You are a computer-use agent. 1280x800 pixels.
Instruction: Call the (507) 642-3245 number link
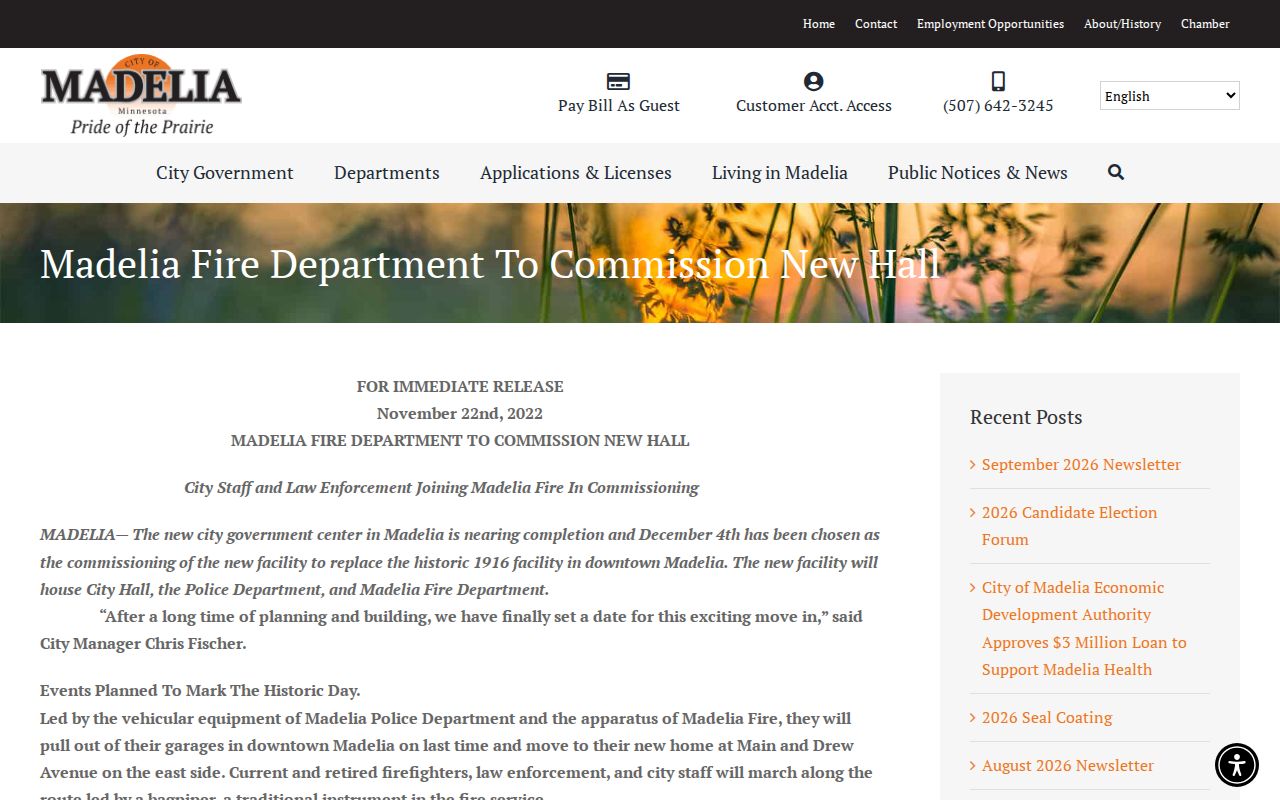[x=998, y=106]
